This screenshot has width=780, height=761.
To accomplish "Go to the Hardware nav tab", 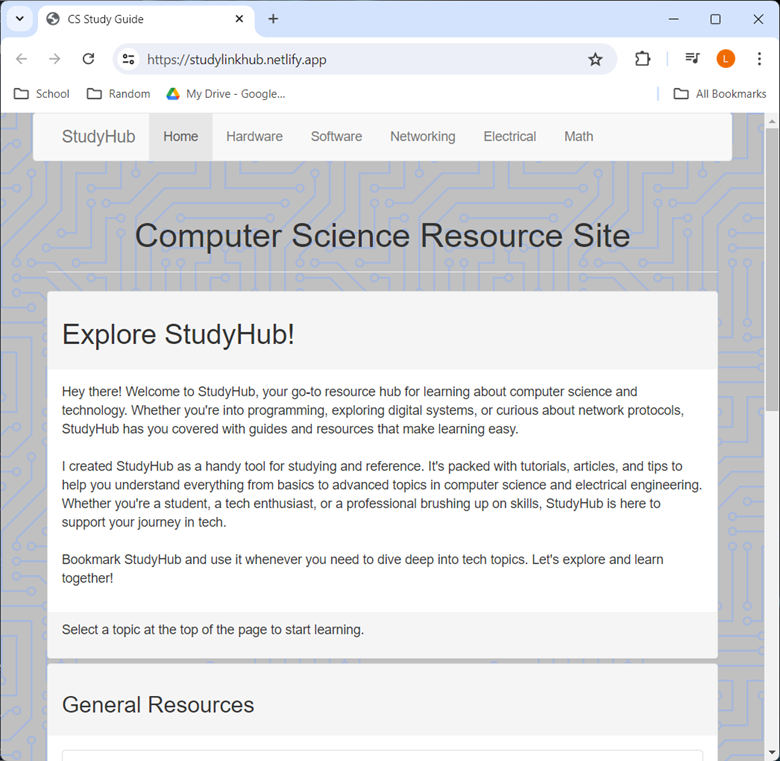I will click(254, 137).
